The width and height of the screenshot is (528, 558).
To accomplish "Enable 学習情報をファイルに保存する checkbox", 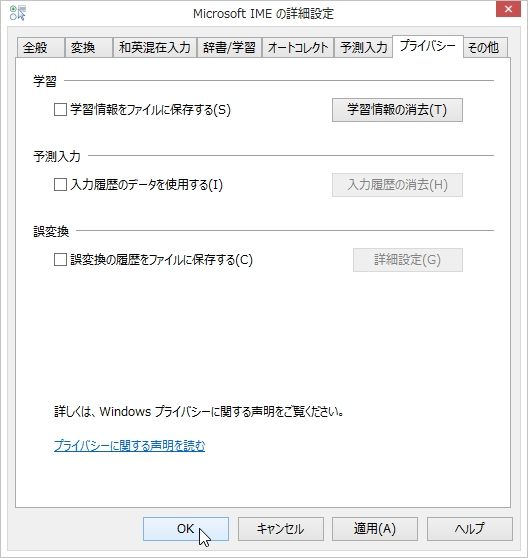I will pyautogui.click(x=60, y=110).
